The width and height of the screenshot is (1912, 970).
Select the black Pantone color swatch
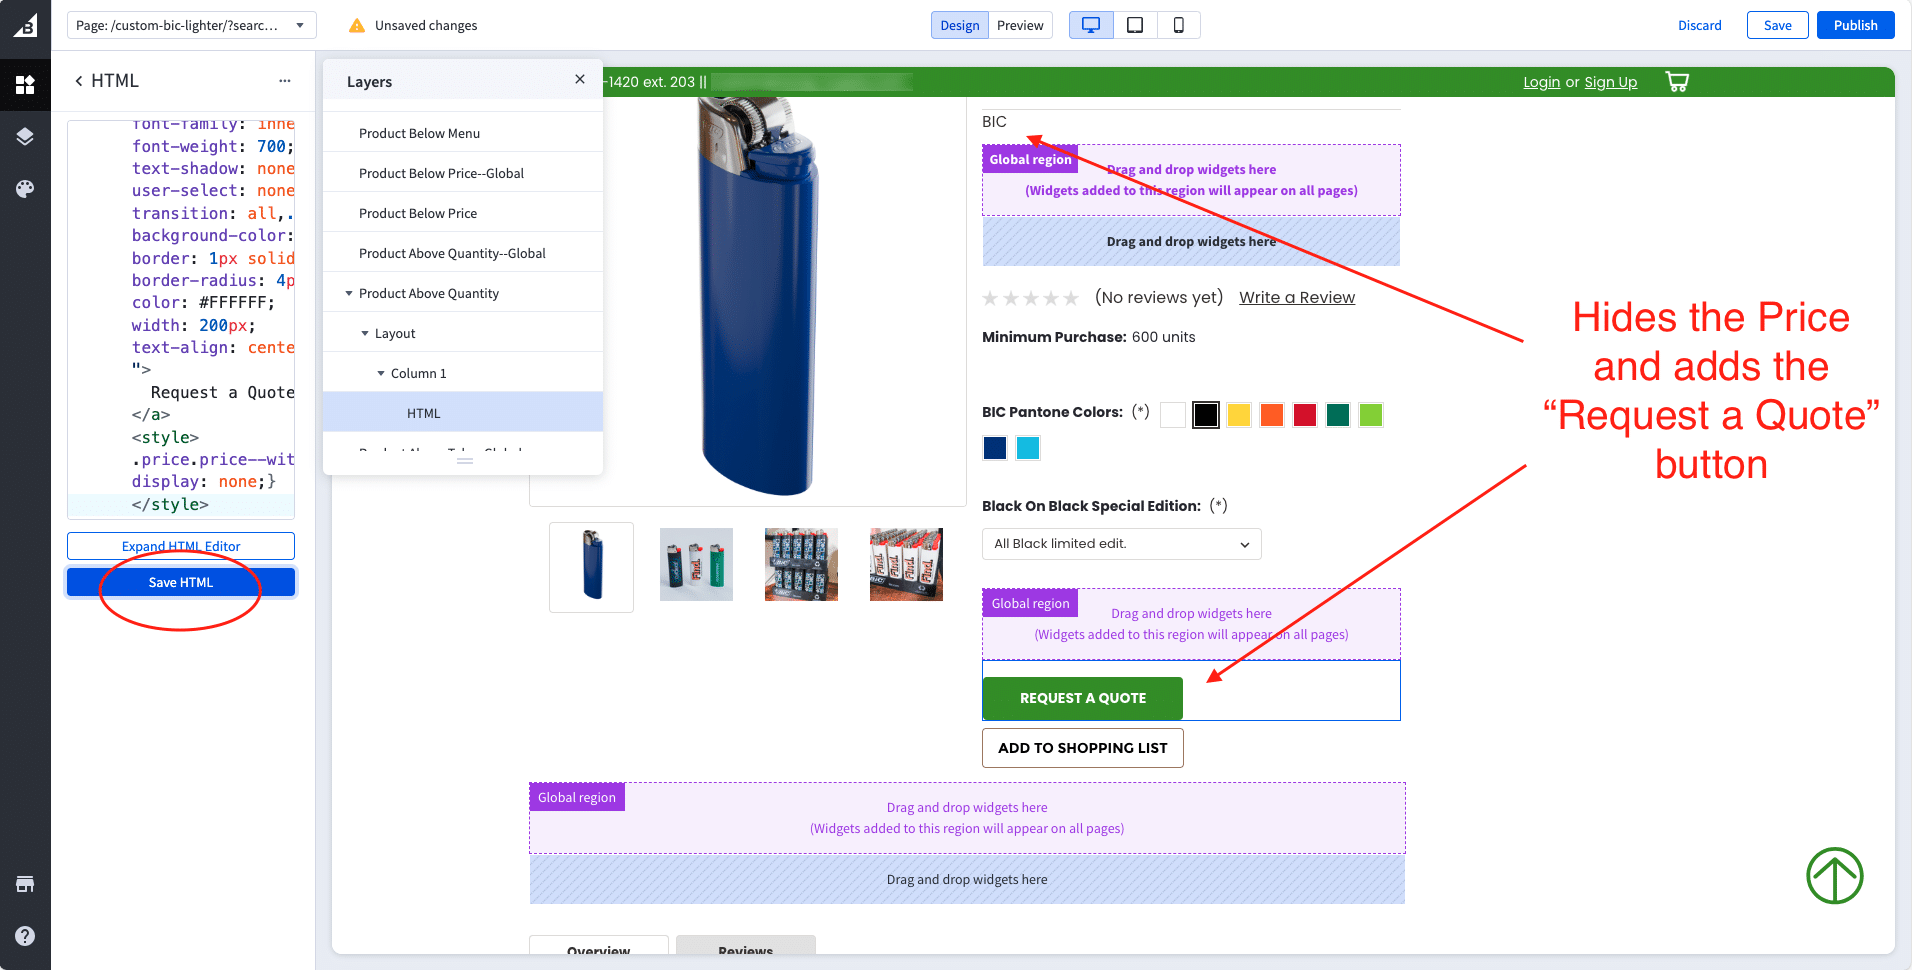tap(1206, 415)
